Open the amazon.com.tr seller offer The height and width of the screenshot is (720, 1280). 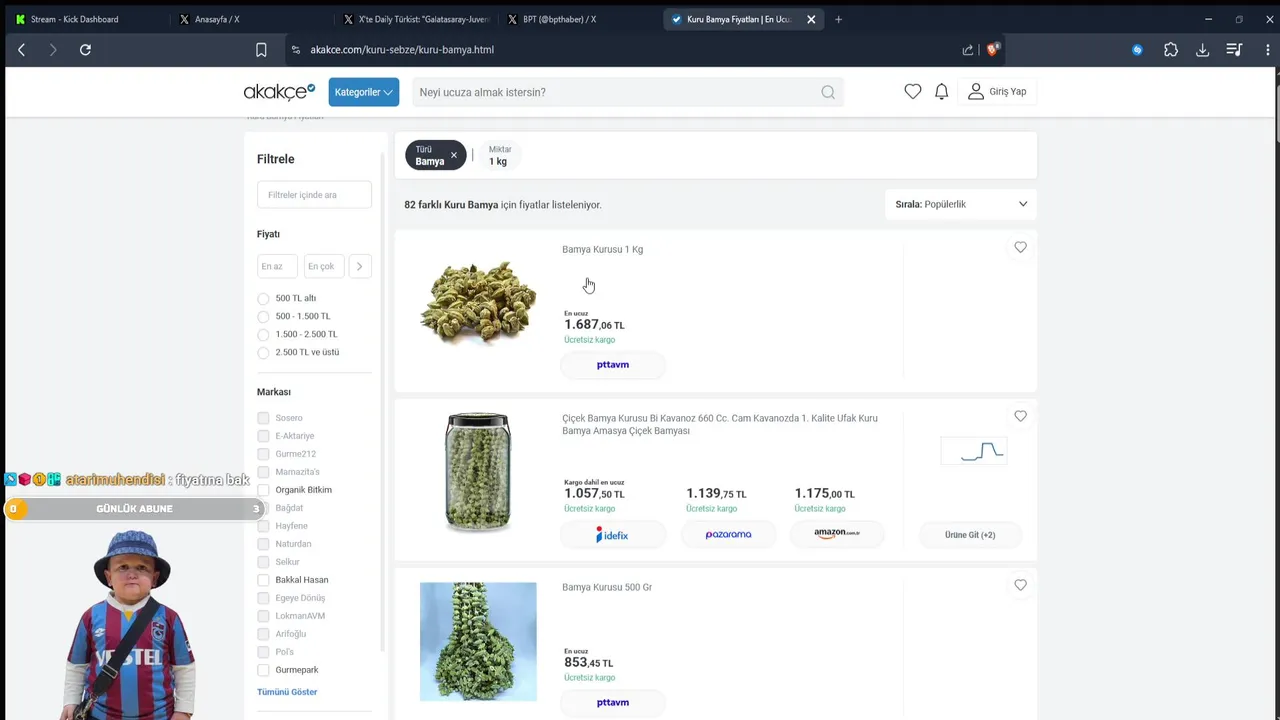pyautogui.click(x=837, y=535)
